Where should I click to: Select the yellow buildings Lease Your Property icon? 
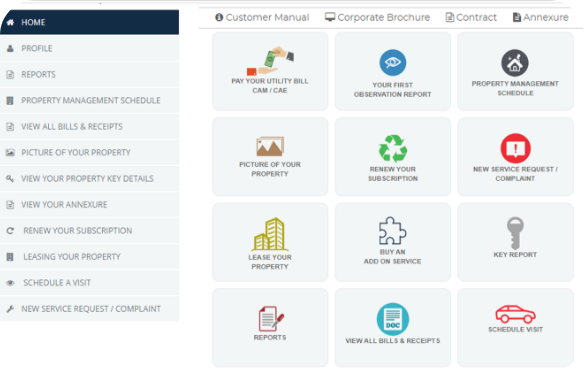[270, 234]
